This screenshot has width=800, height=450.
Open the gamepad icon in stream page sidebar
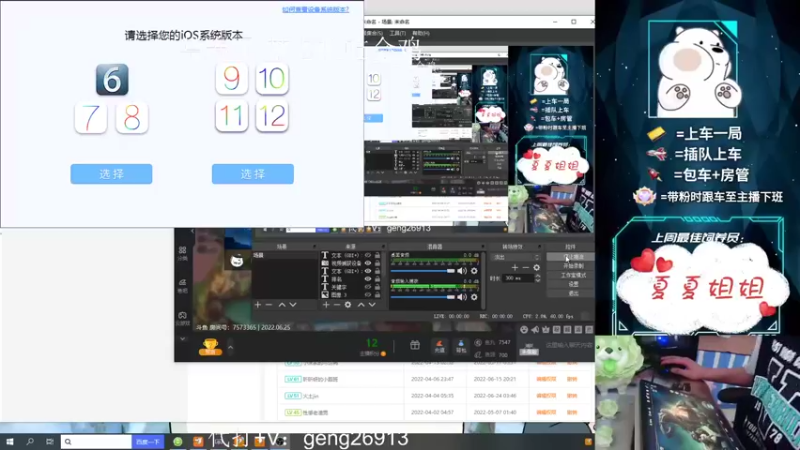click(x=183, y=317)
